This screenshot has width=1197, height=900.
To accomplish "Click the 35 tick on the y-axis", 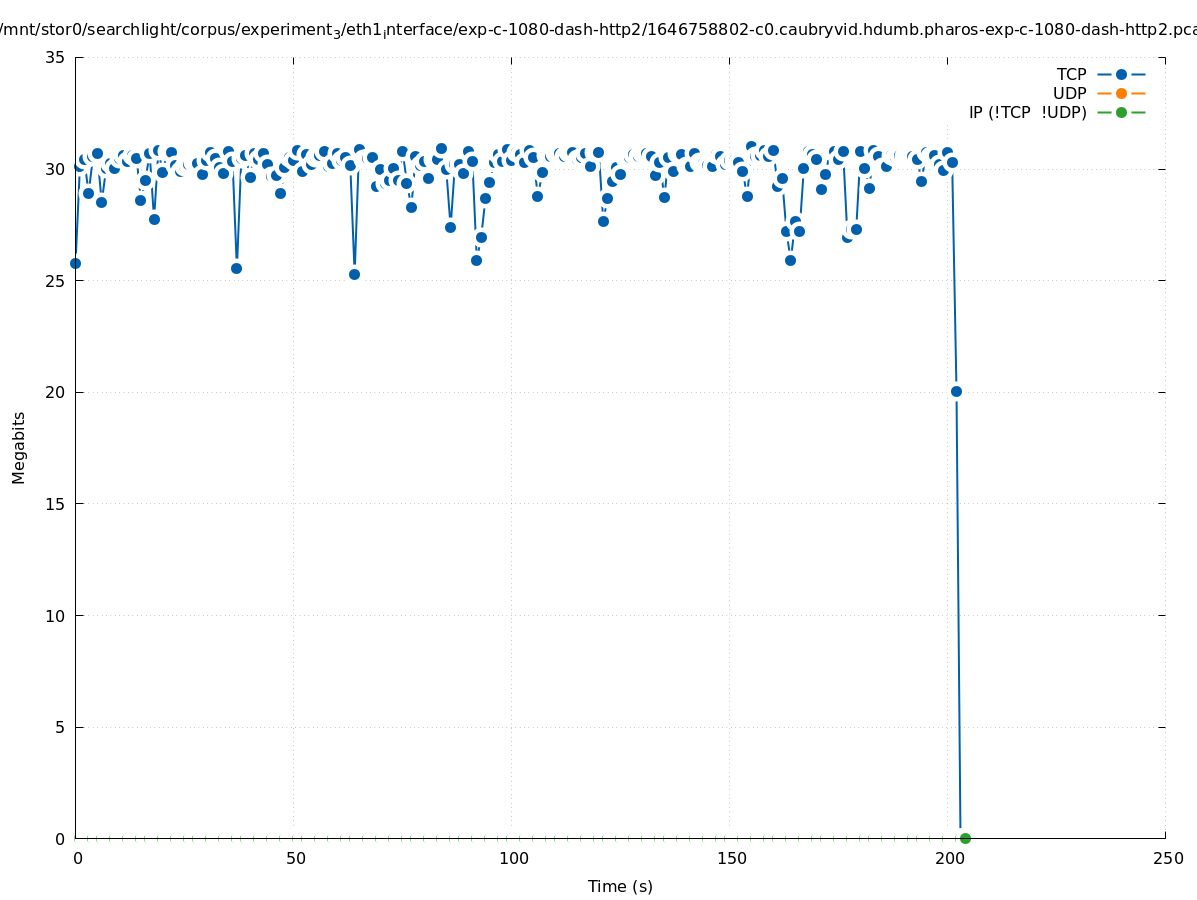I will [x=55, y=57].
